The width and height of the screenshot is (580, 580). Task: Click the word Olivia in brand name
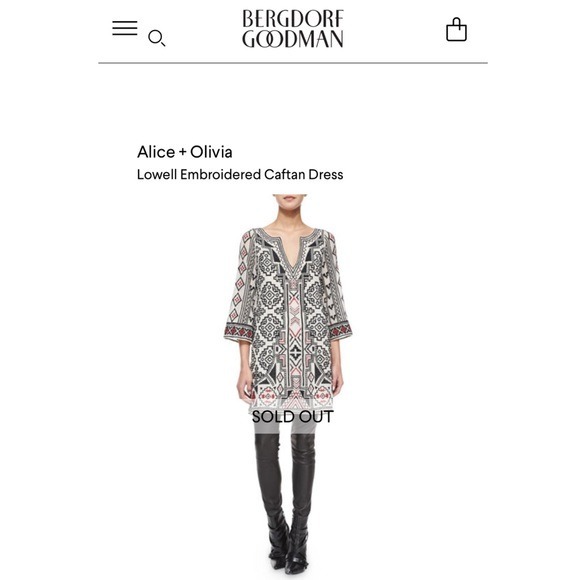pyautogui.click(x=211, y=152)
